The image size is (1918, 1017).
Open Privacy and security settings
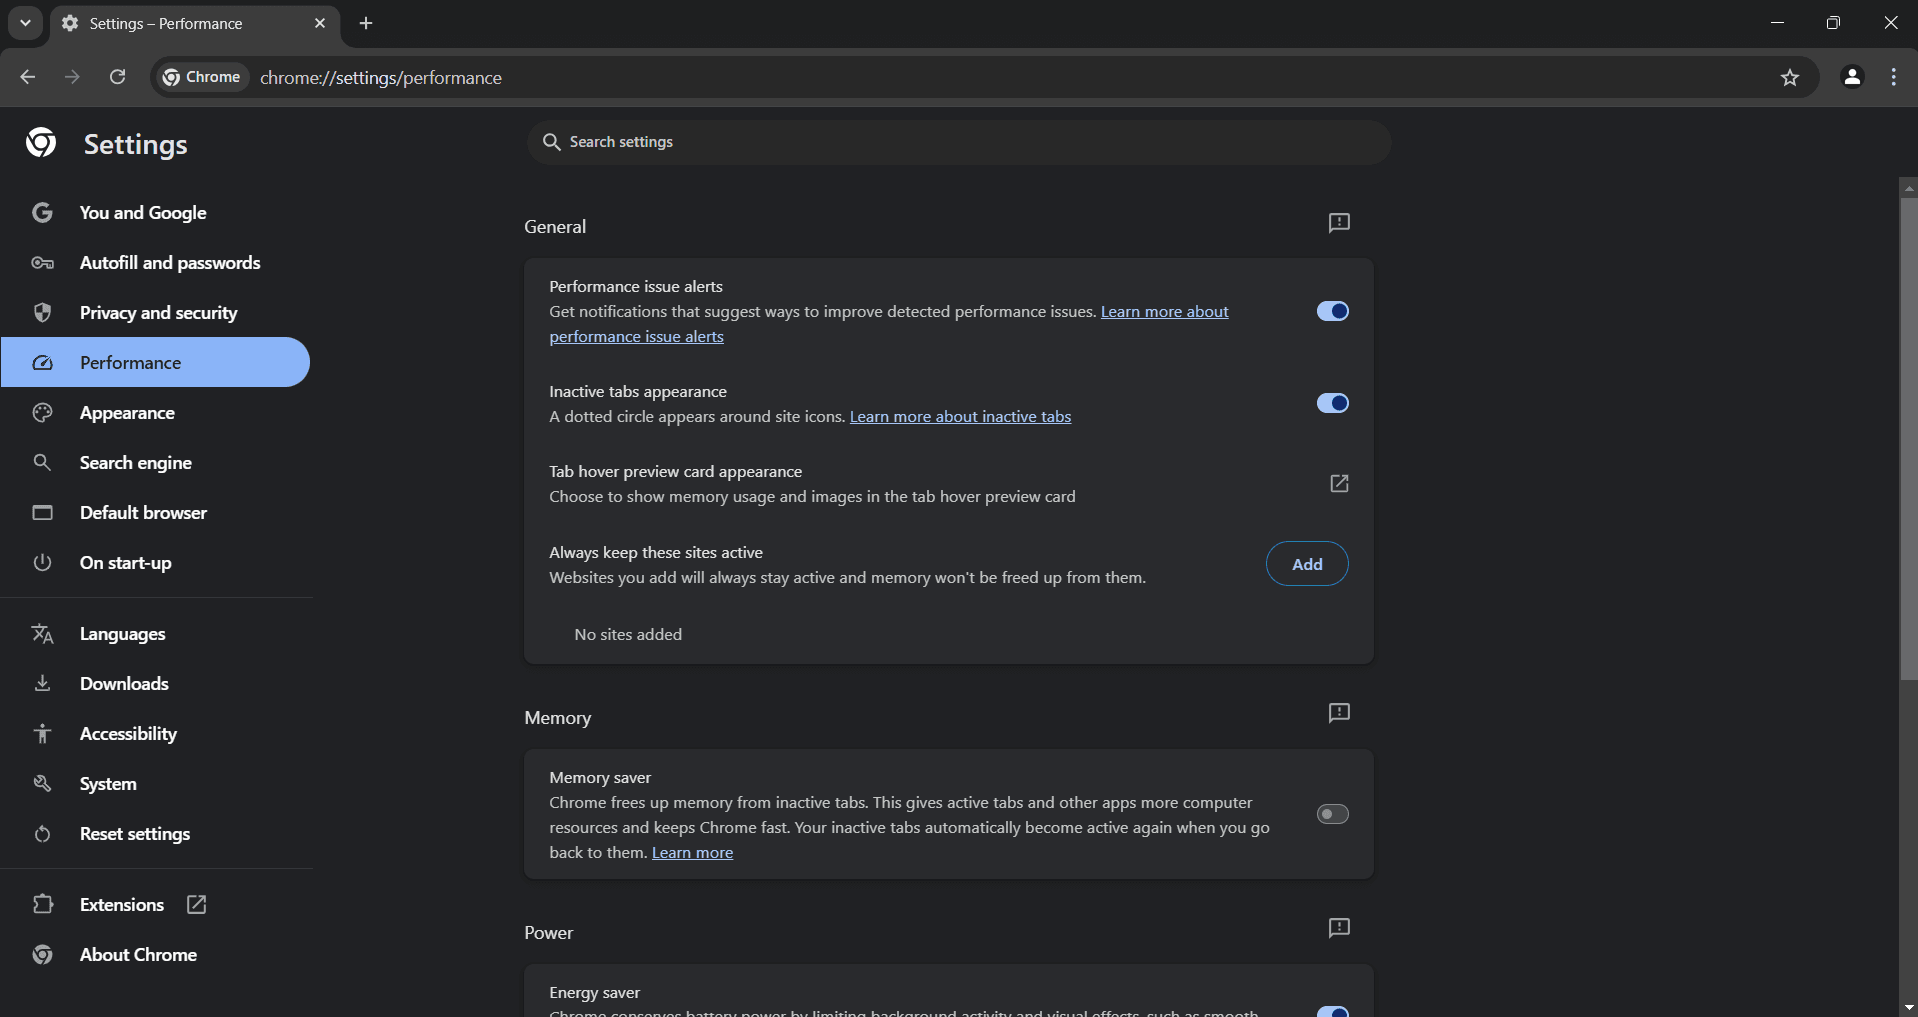[x=158, y=313]
